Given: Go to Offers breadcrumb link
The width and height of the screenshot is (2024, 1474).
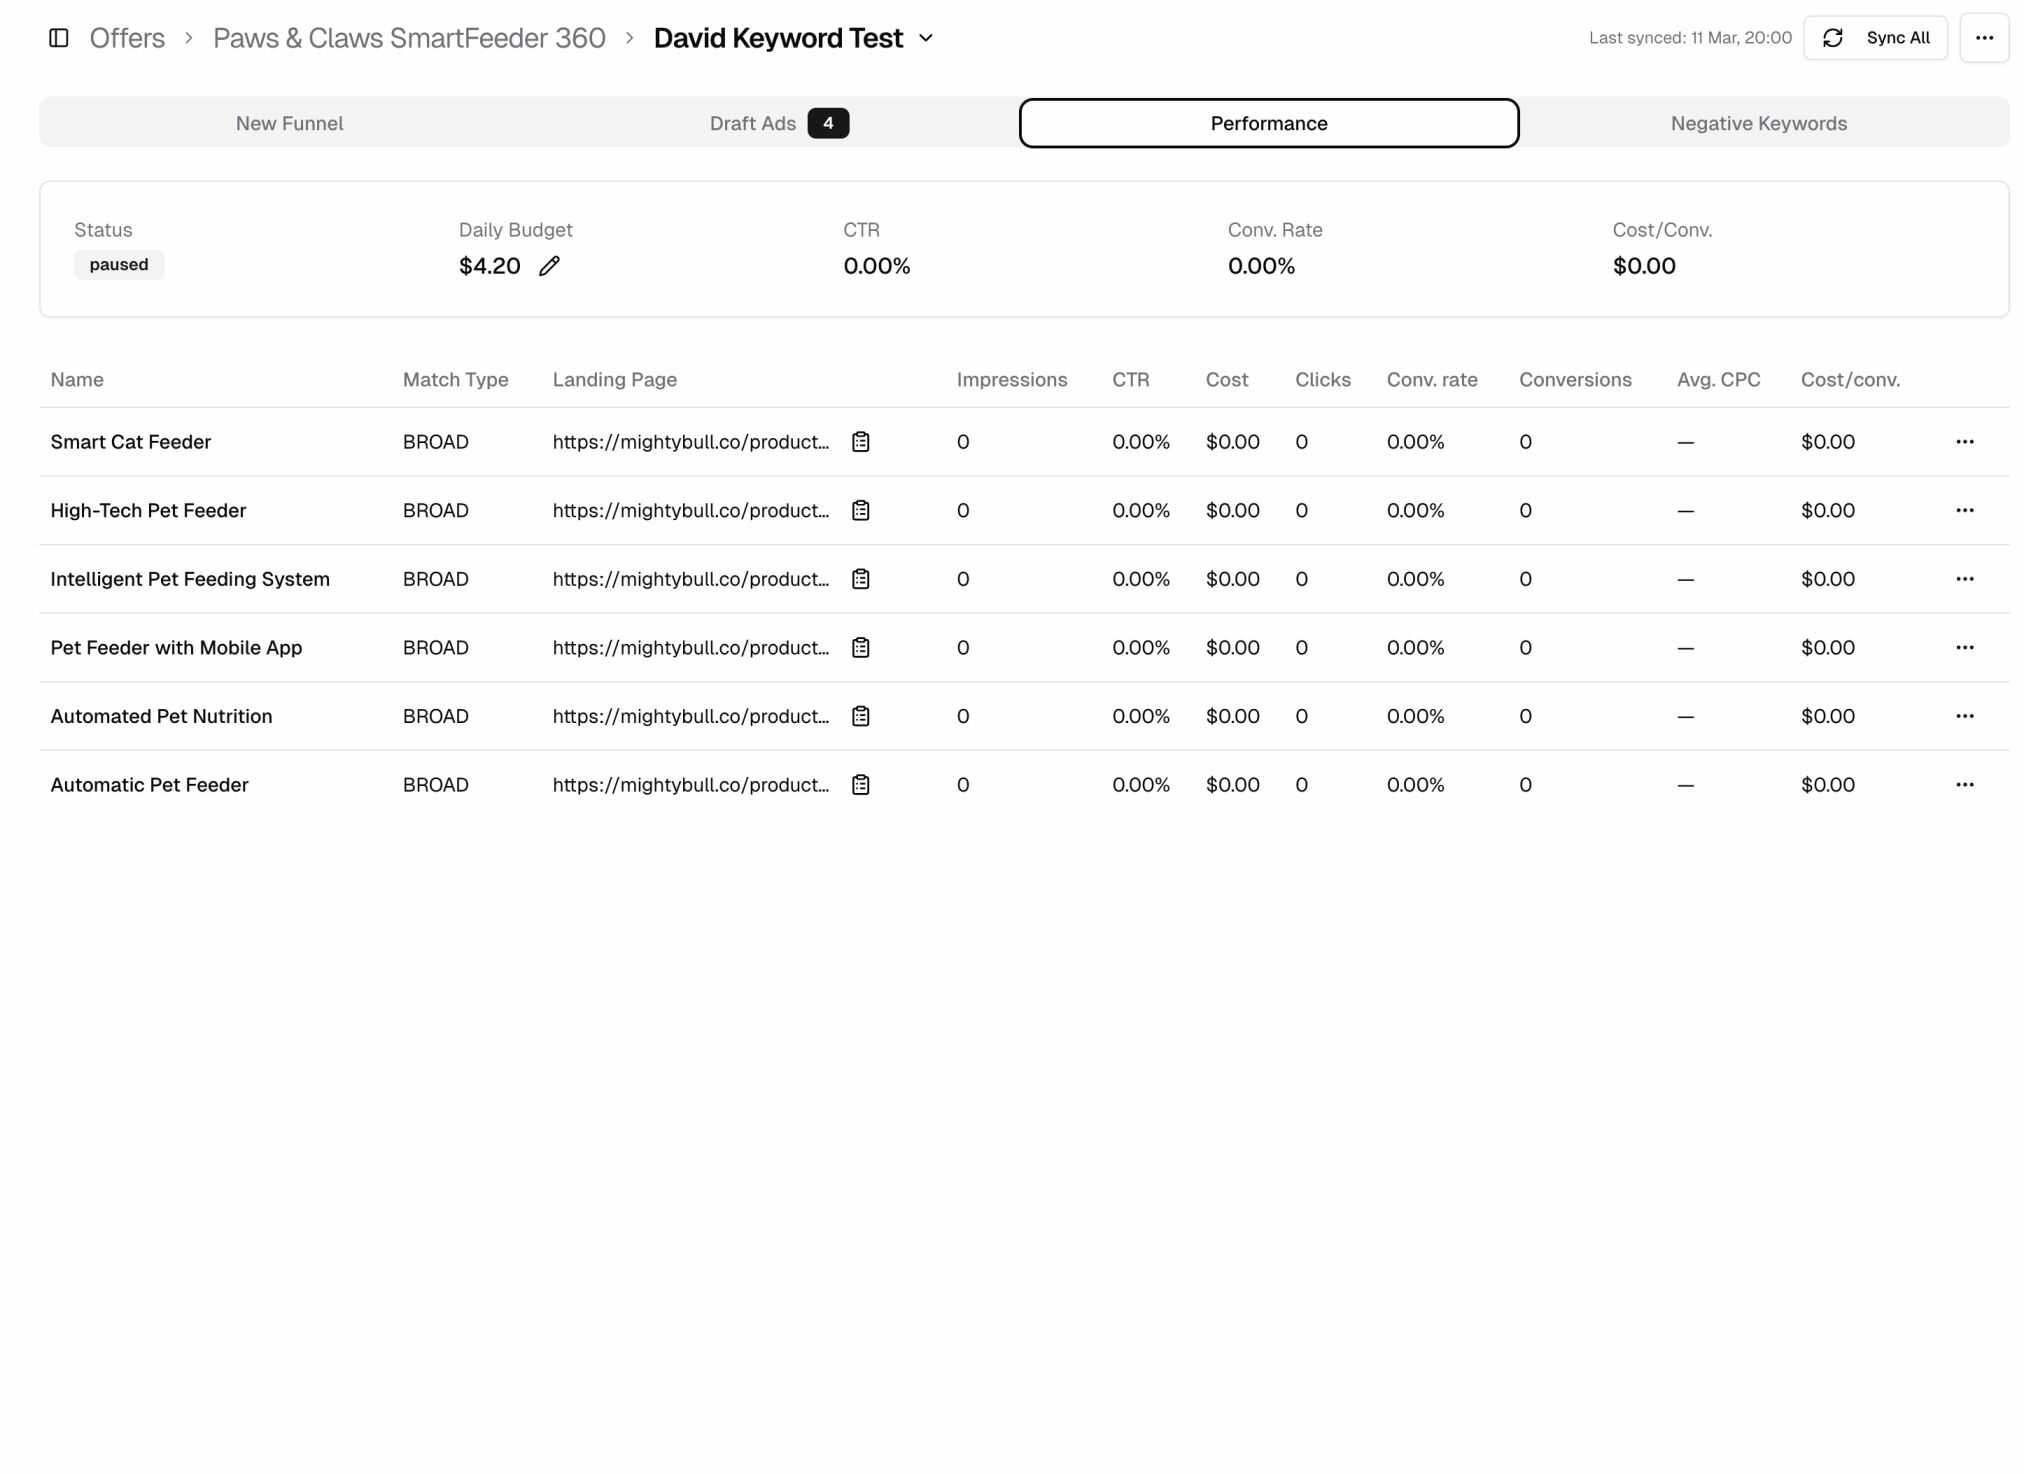Looking at the screenshot, I should [127, 38].
